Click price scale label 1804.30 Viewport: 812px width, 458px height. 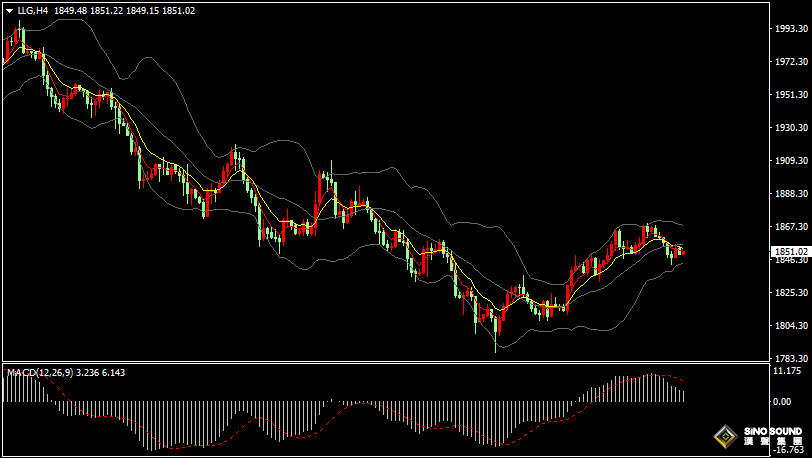coord(792,326)
